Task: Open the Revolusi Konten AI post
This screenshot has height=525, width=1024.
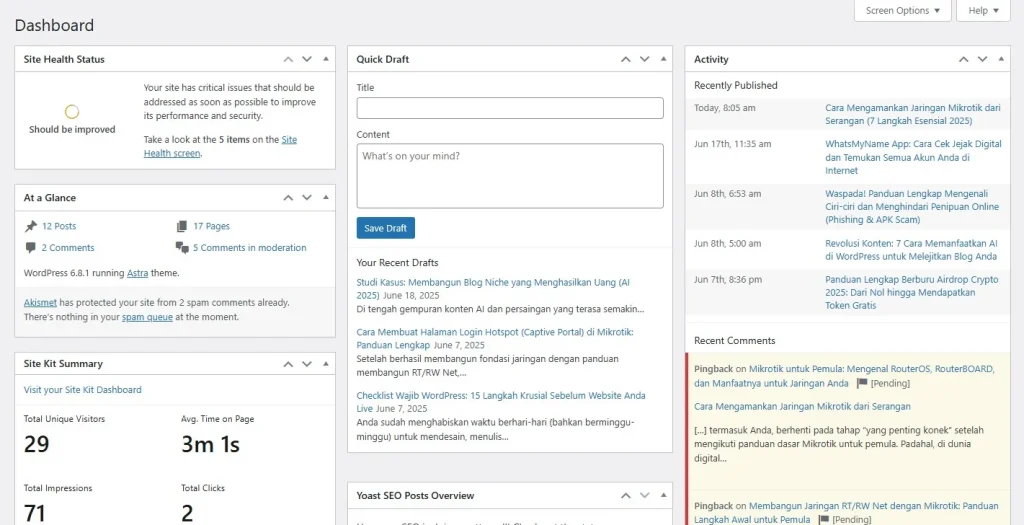Action: click(x=911, y=249)
